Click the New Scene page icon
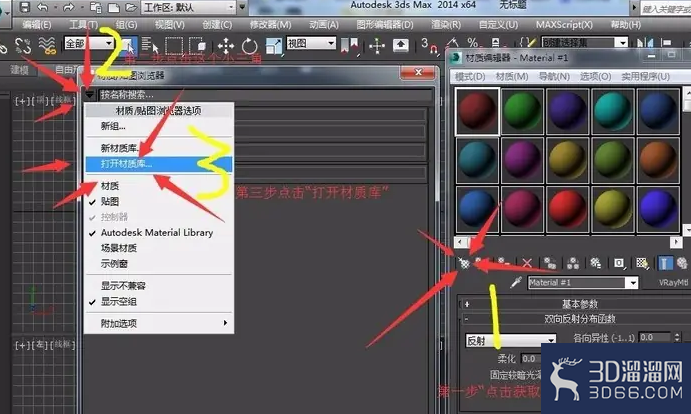 114,7
